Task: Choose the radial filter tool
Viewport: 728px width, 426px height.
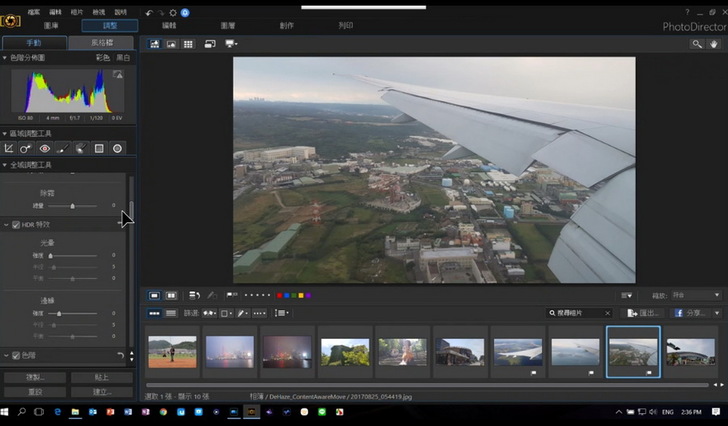Action: (117, 148)
